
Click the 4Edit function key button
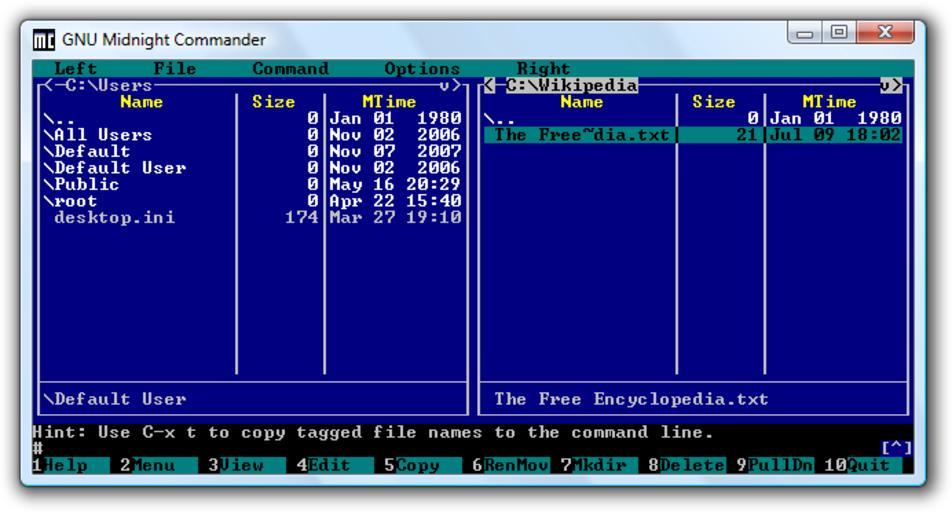pyautogui.click(x=335, y=465)
